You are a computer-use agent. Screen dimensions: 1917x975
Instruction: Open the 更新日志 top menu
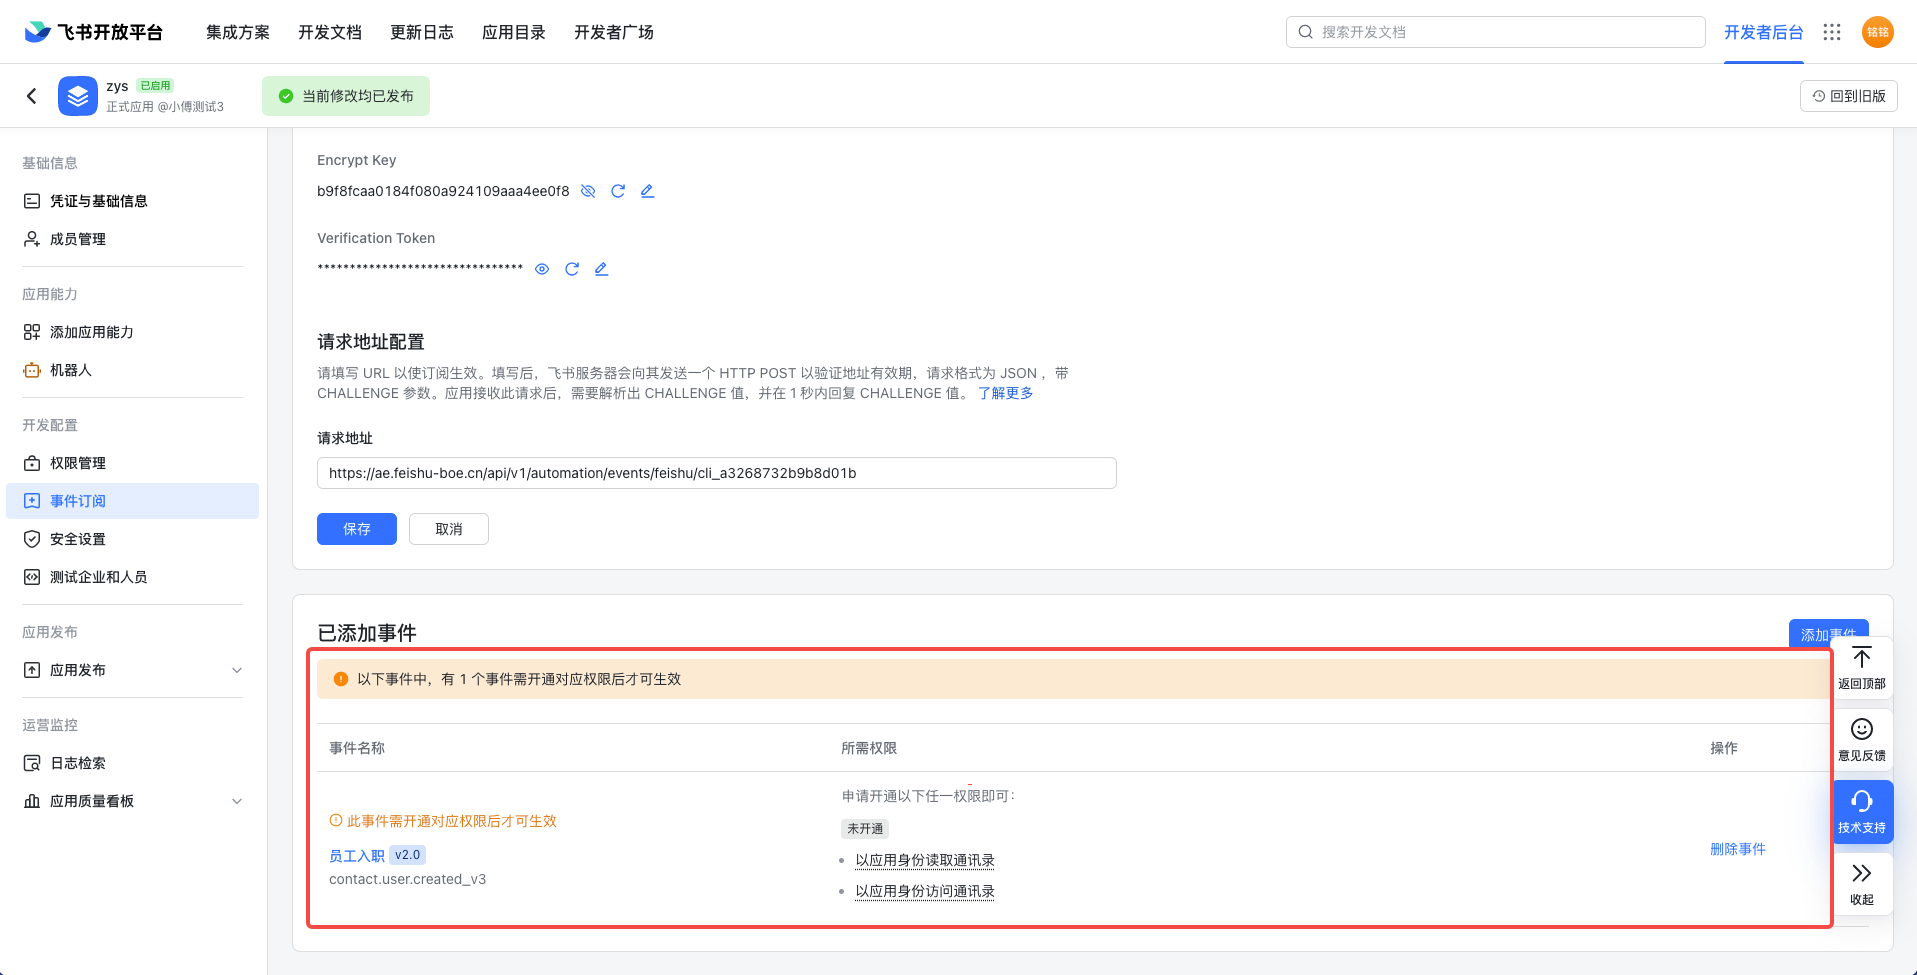pyautogui.click(x=422, y=32)
